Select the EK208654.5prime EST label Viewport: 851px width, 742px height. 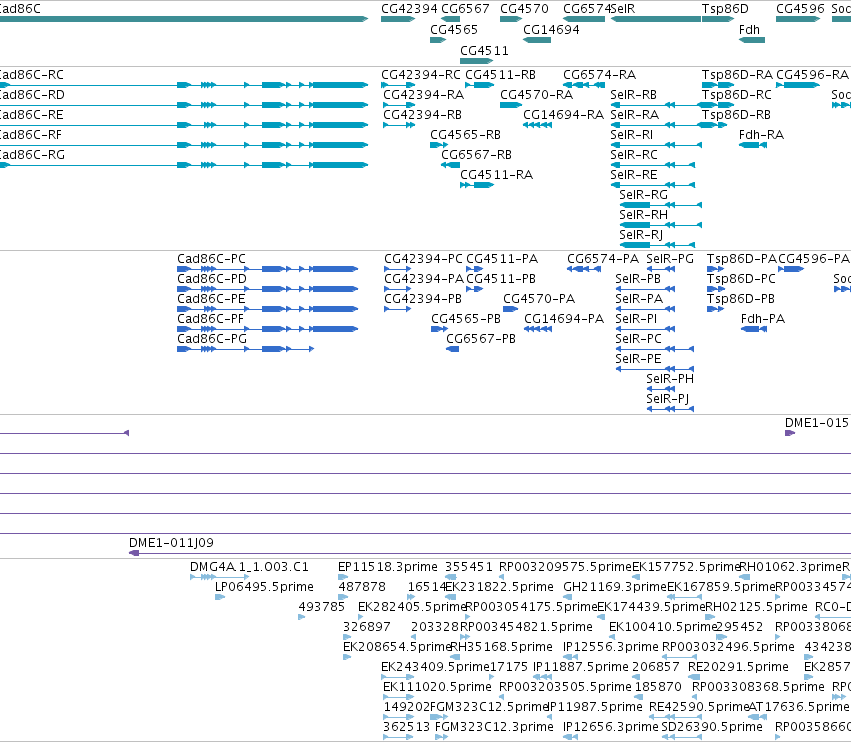pos(397,647)
